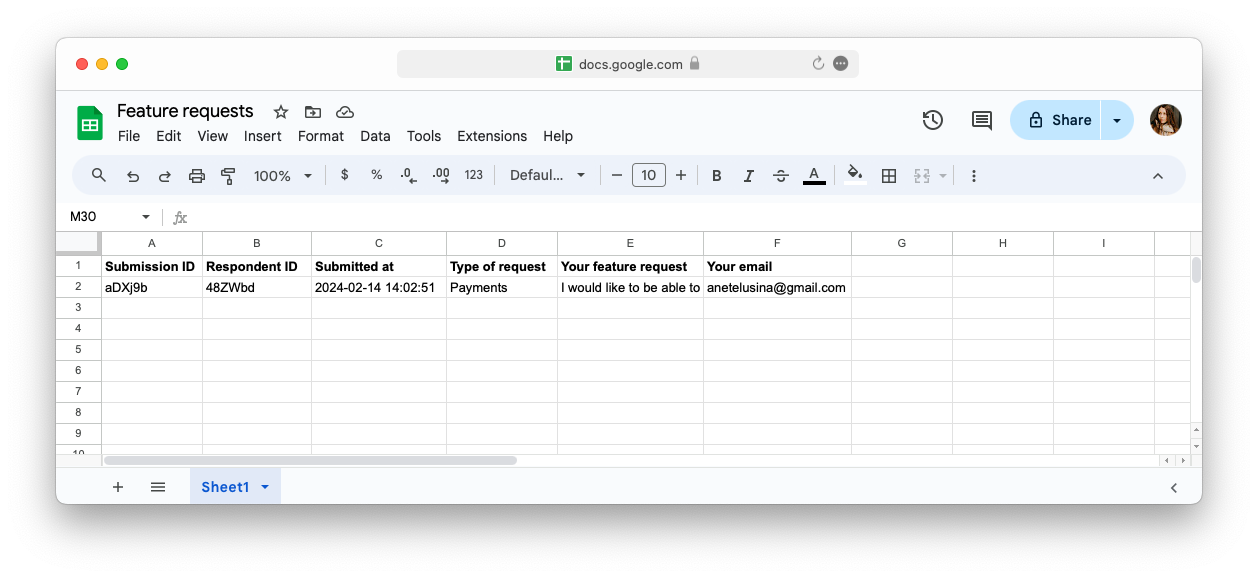Open the account profile picture
The height and width of the screenshot is (578, 1258).
[x=1166, y=120]
